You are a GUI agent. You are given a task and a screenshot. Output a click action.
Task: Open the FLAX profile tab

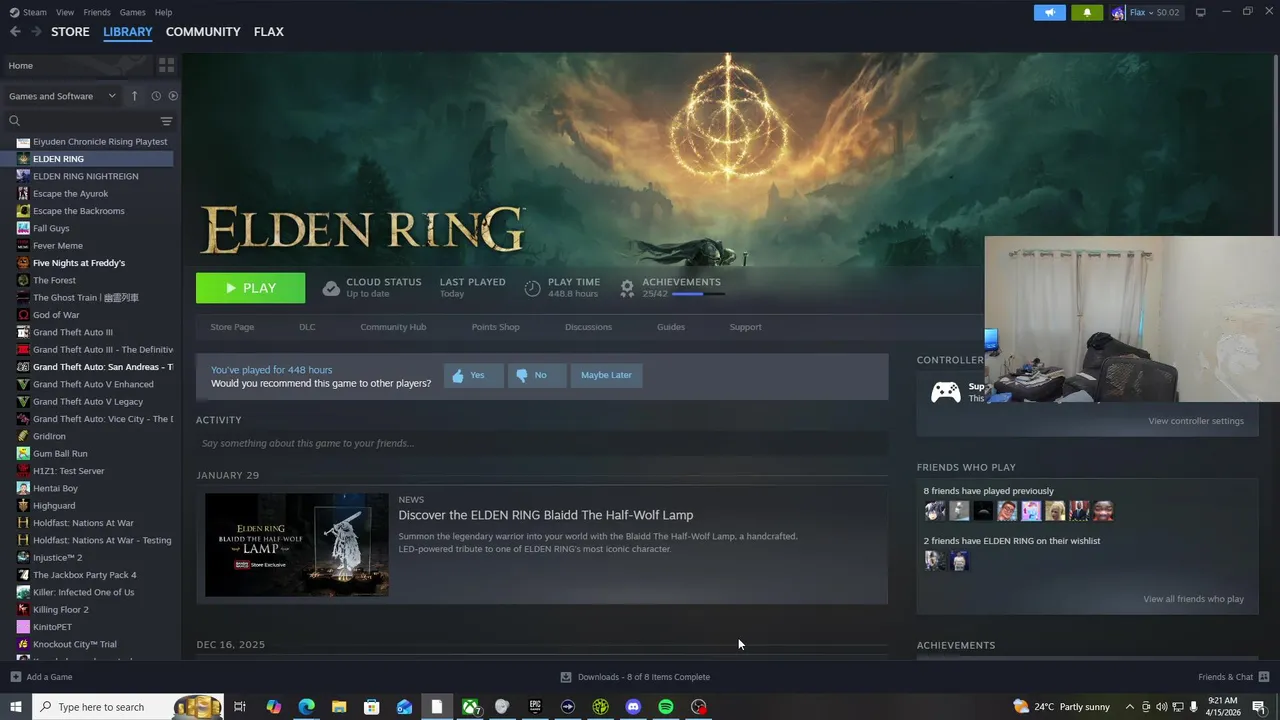point(269,32)
